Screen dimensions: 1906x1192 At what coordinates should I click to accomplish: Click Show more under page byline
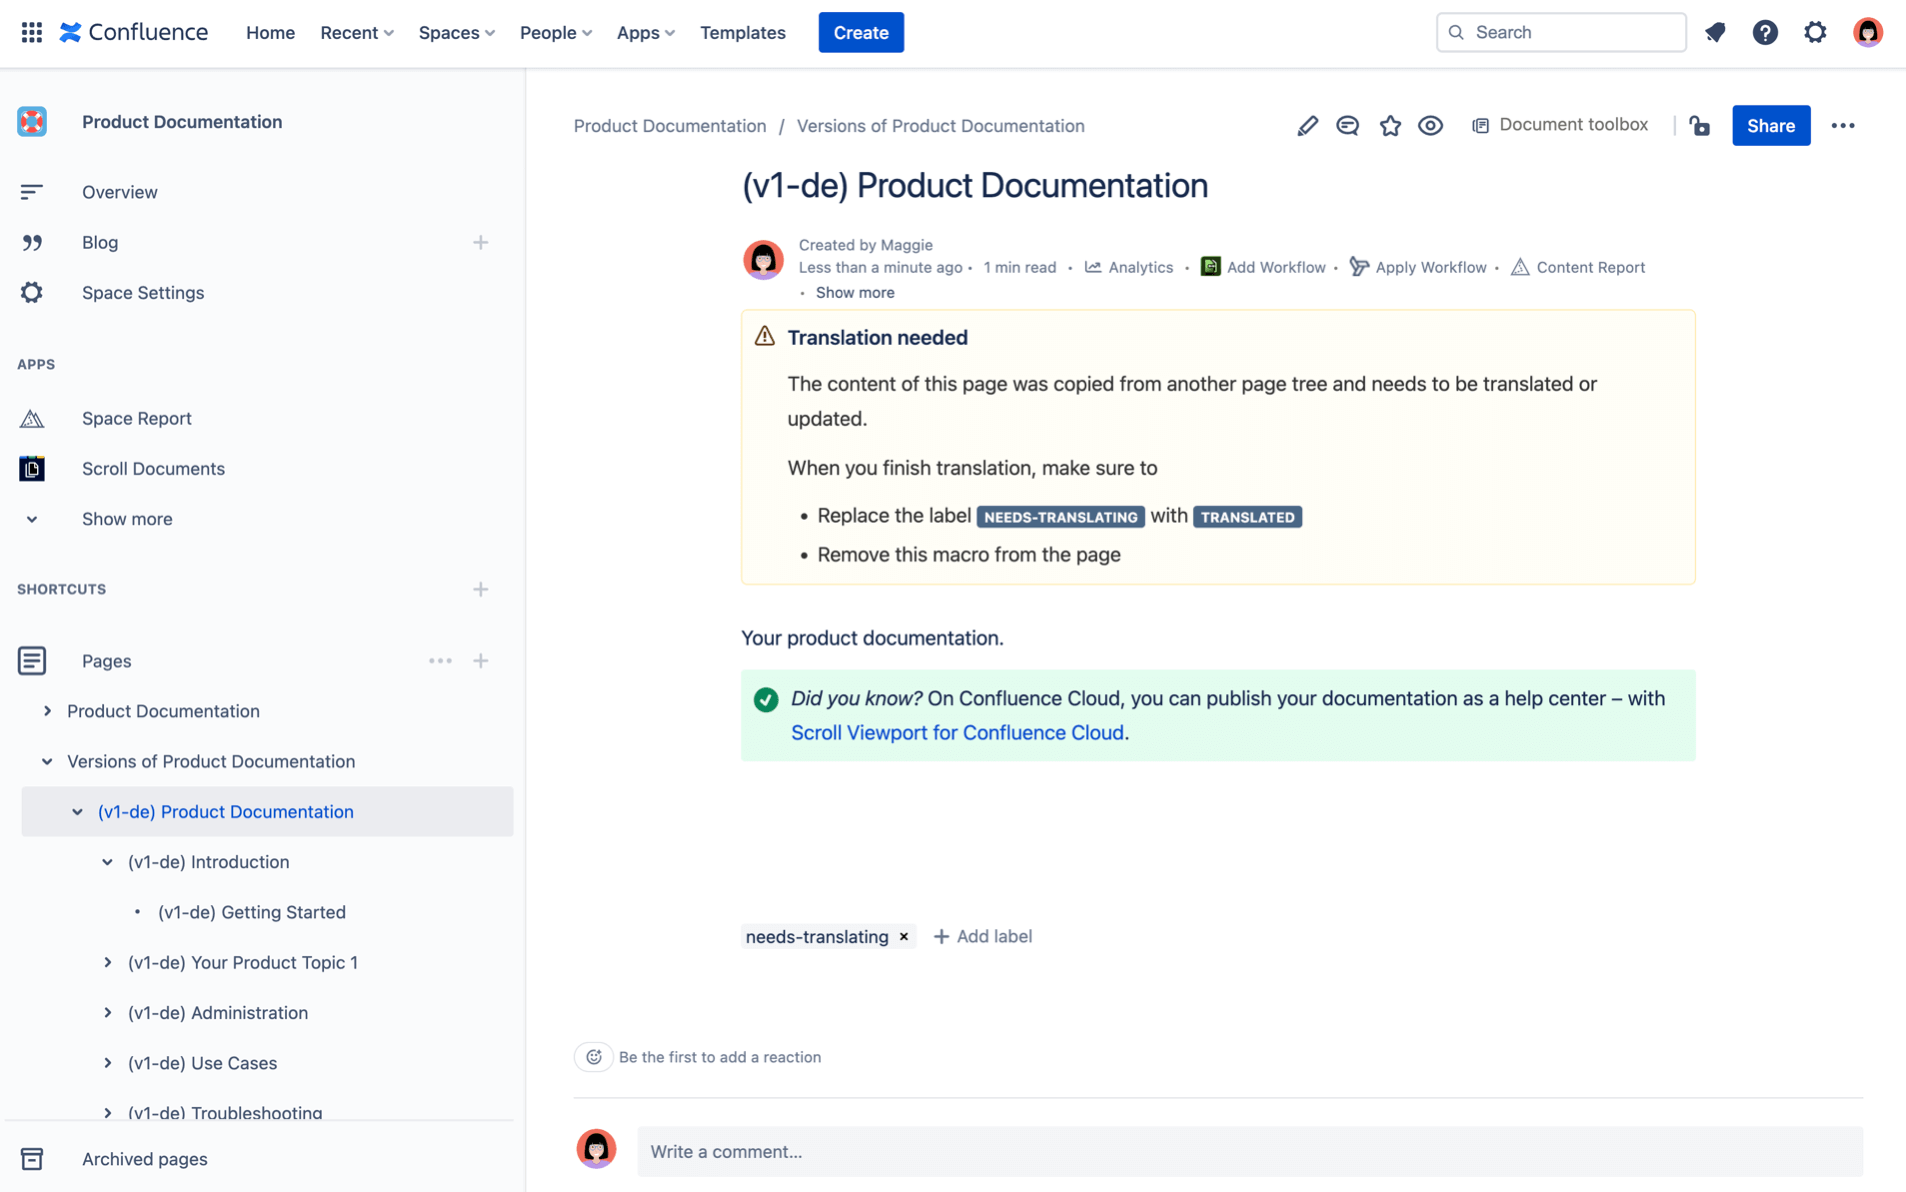click(x=855, y=293)
